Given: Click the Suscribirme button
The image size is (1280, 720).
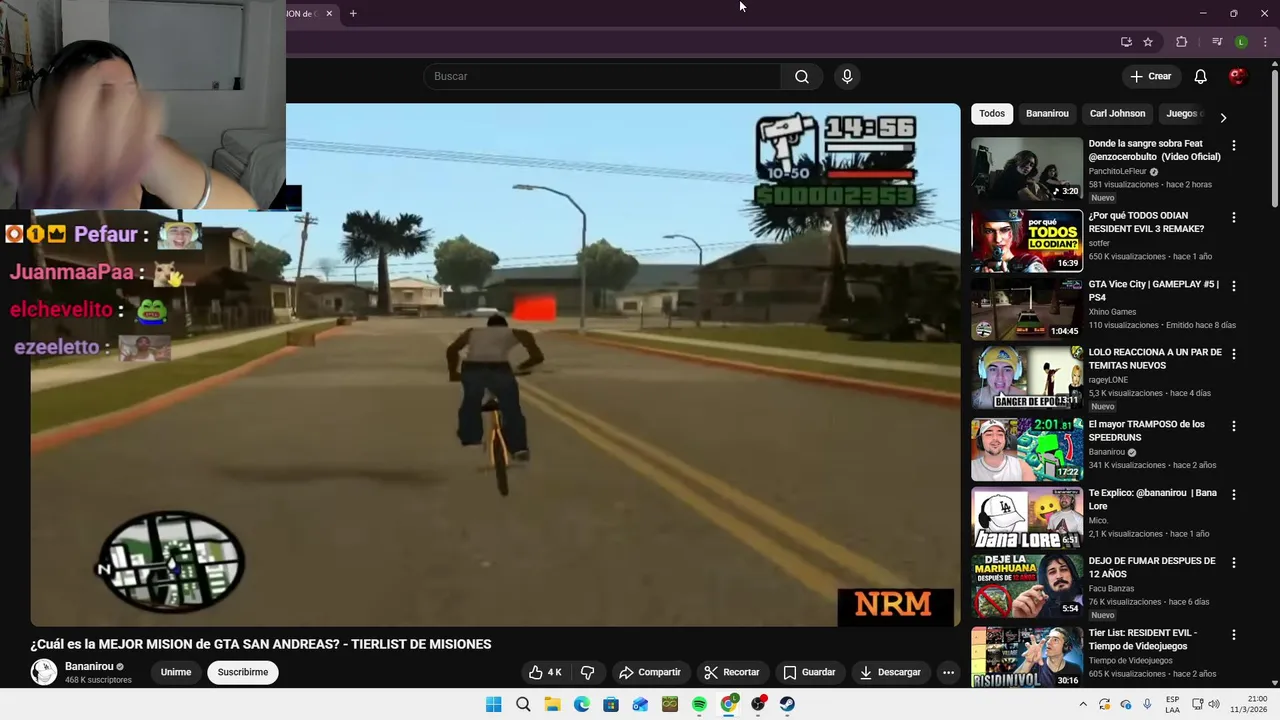Looking at the screenshot, I should coord(243,672).
